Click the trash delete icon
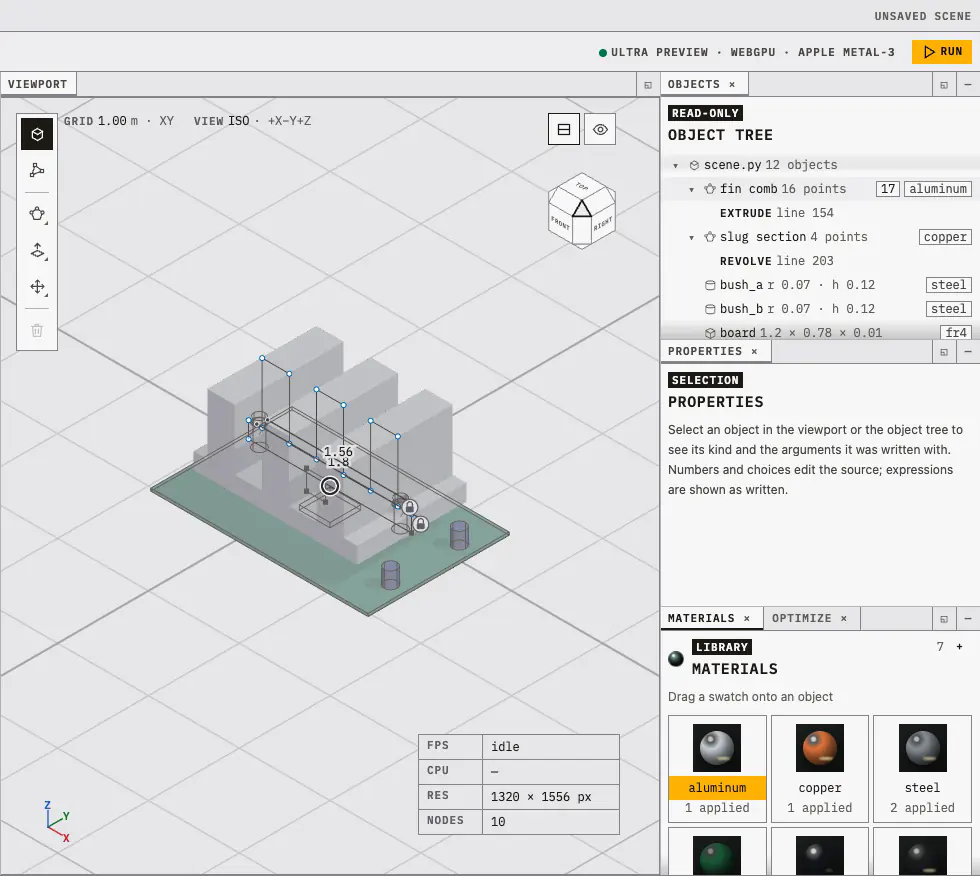The width and height of the screenshot is (980, 876). [x=37, y=331]
